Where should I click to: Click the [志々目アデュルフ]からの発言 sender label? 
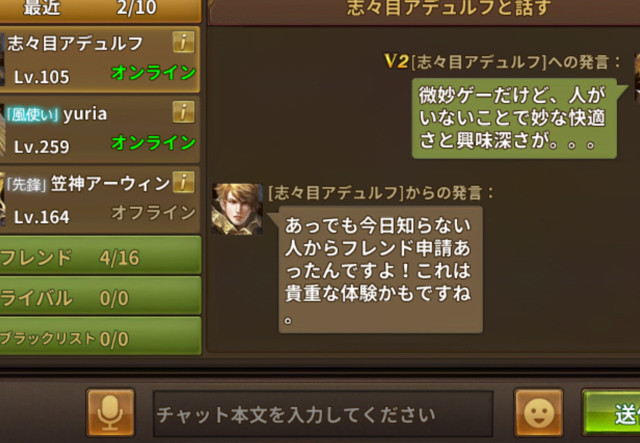tap(380, 193)
